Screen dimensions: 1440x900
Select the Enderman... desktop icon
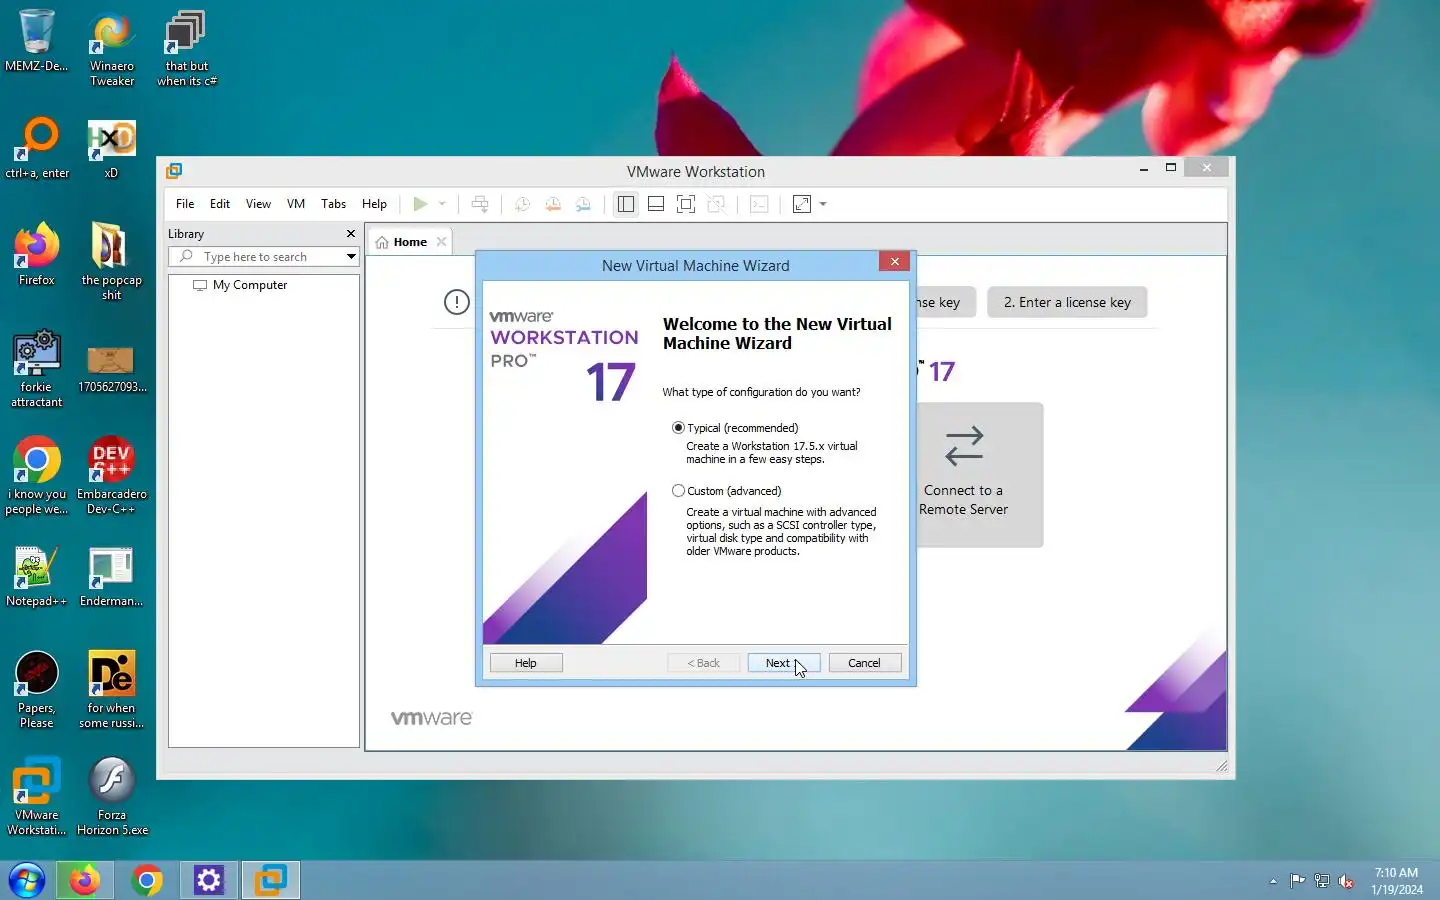(x=112, y=577)
